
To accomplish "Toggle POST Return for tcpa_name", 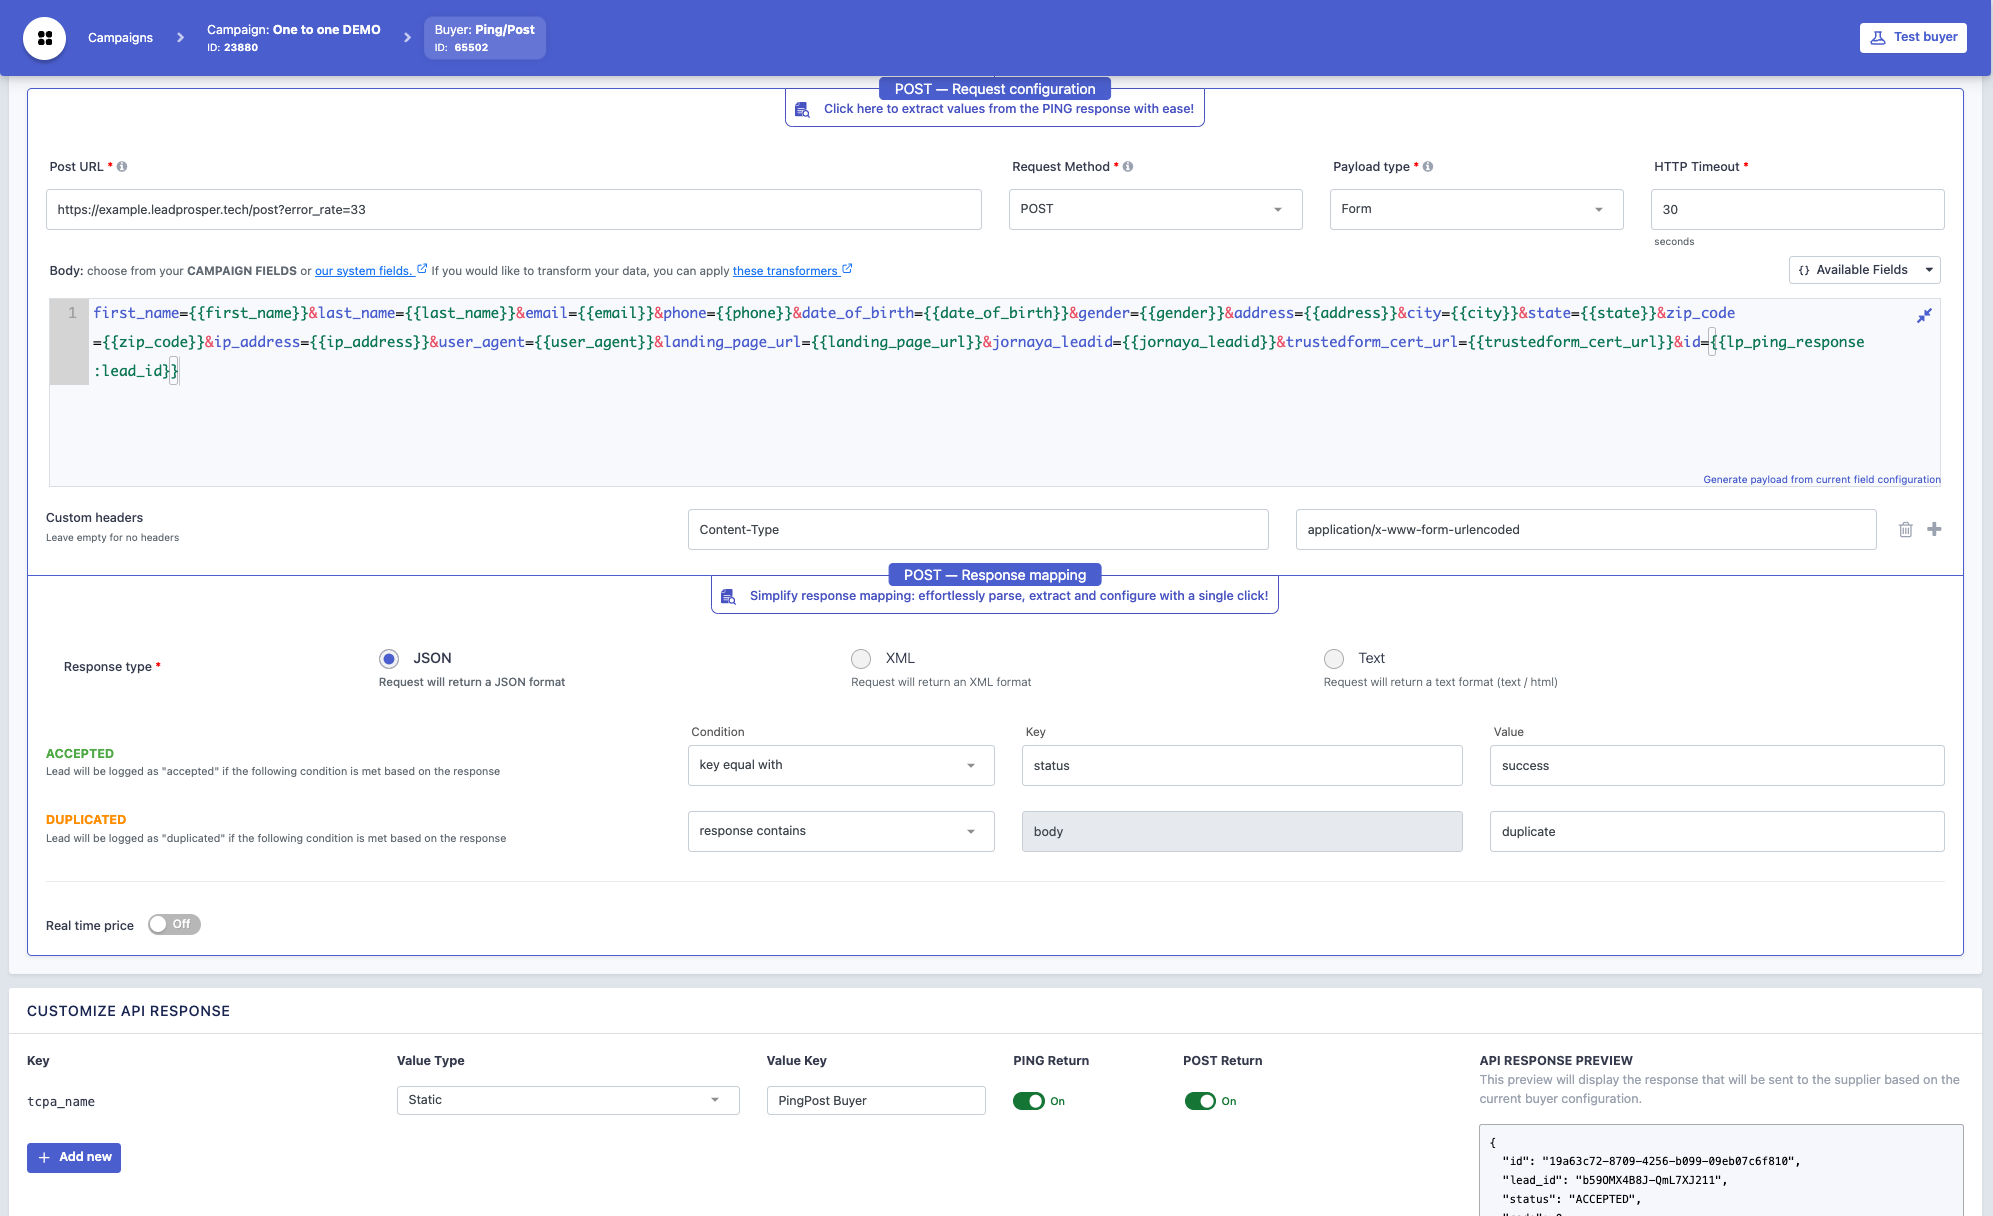I will pos(1200,1101).
